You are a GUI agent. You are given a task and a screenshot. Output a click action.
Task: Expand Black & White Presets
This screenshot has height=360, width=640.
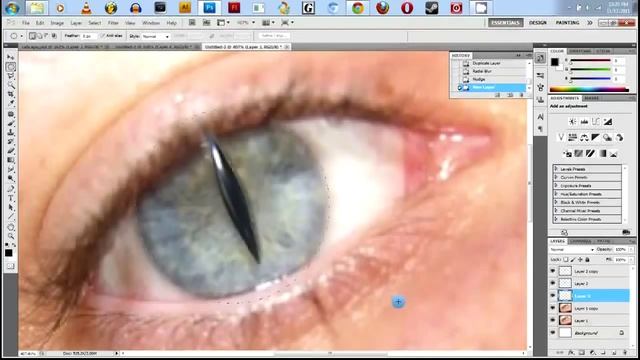(x=556, y=202)
